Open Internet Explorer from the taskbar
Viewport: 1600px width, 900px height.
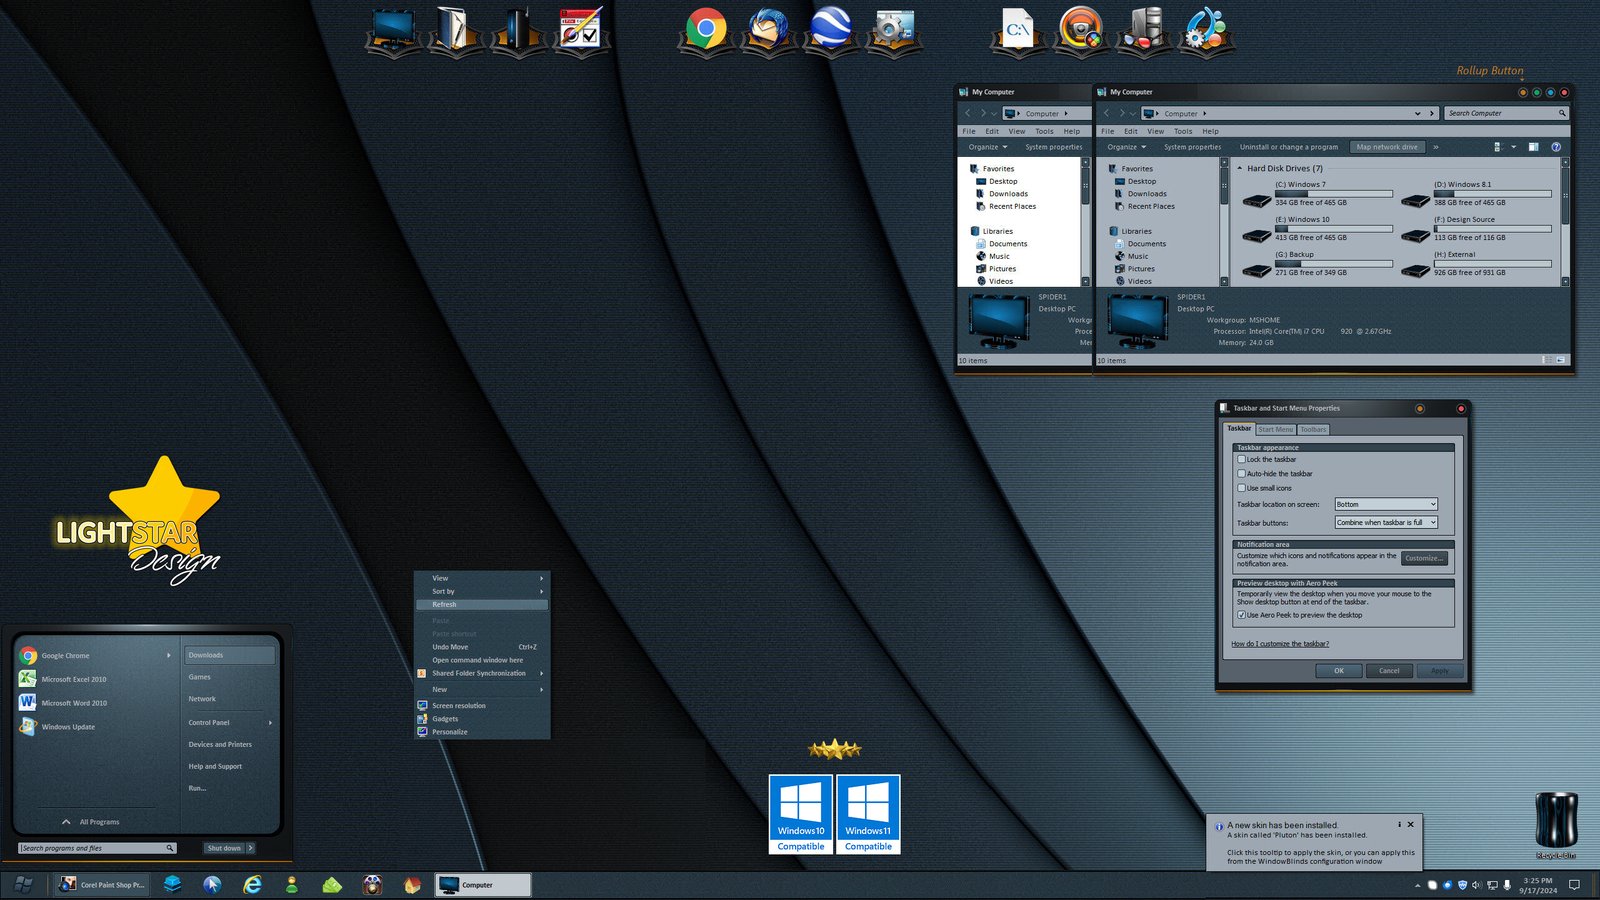pyautogui.click(x=253, y=885)
